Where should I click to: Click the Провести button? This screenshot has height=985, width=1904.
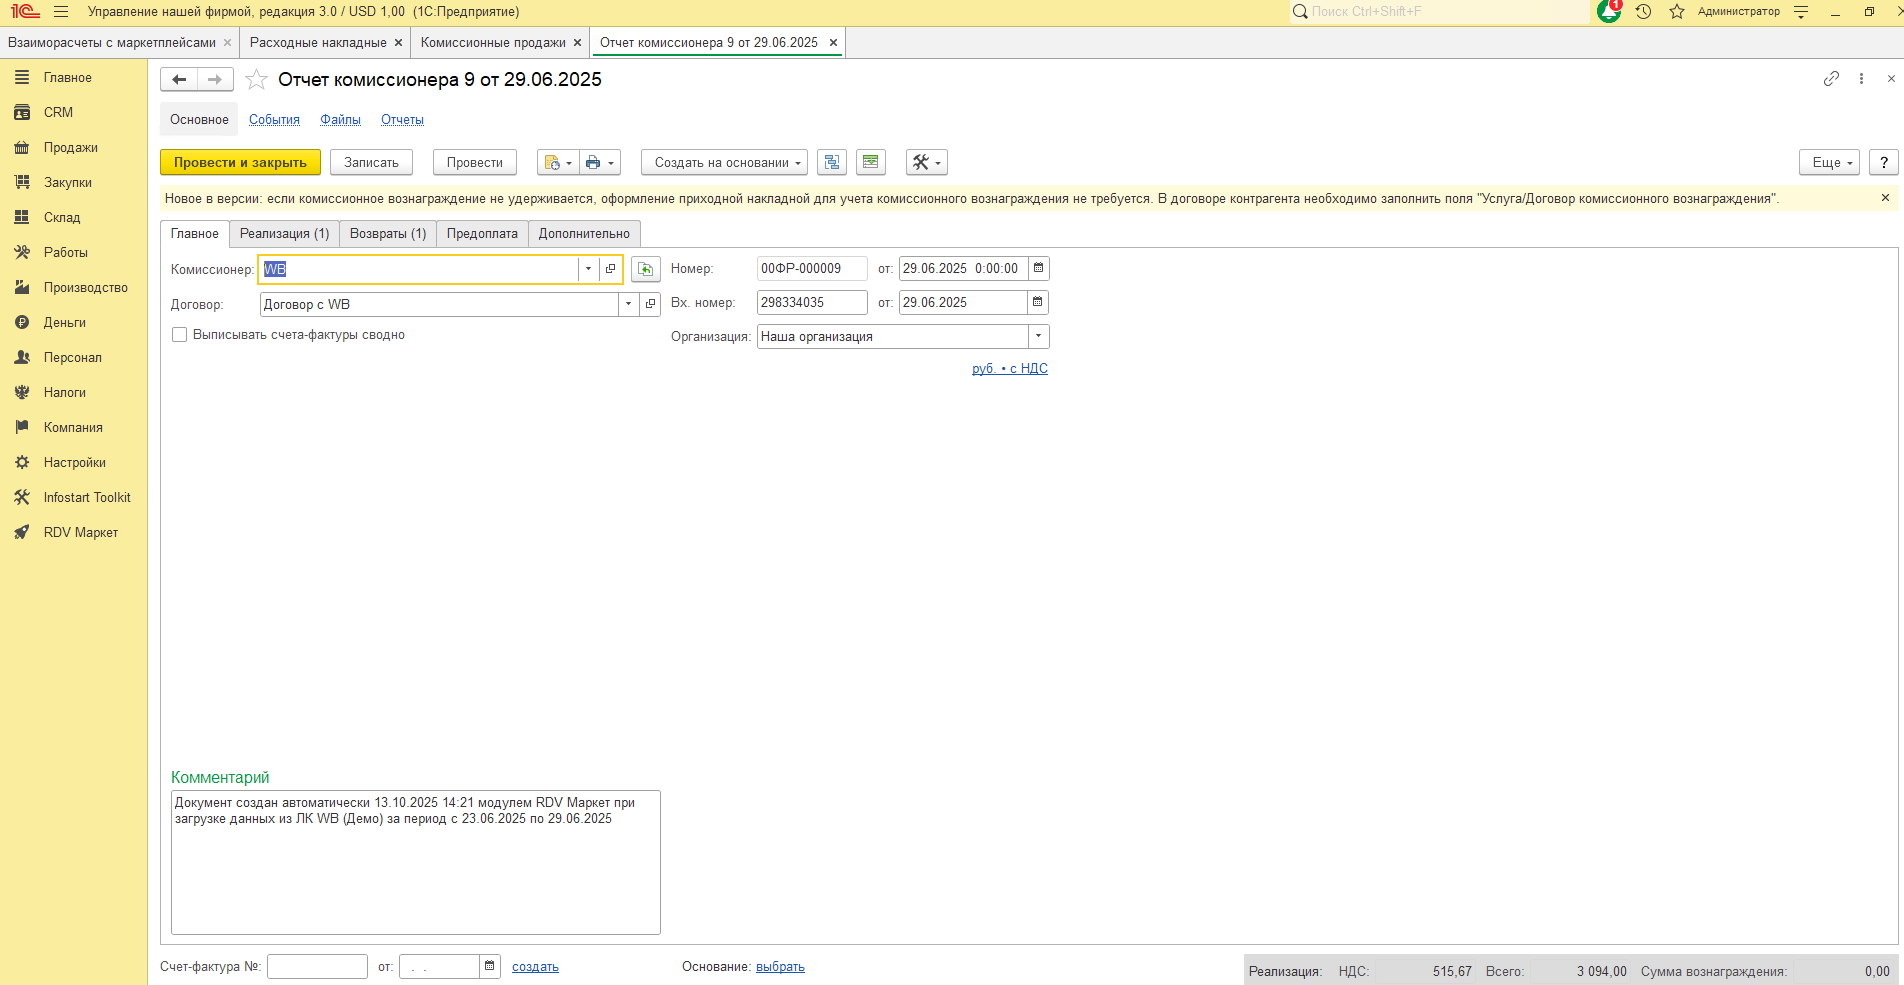474,162
